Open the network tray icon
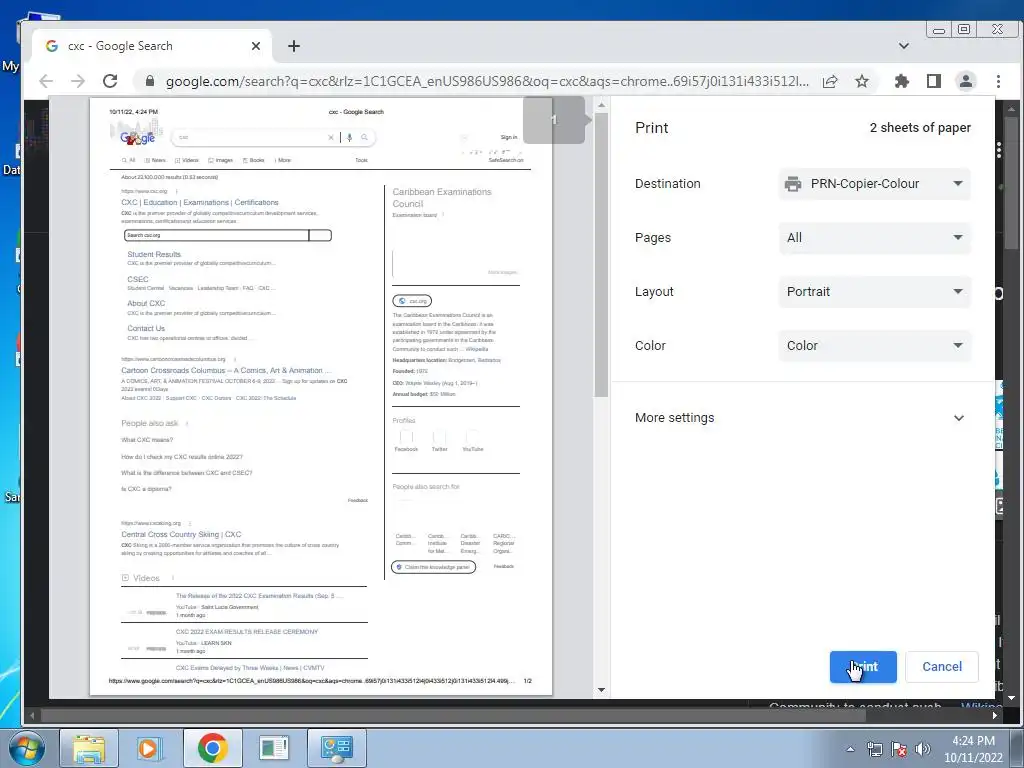Screen dimensions: 1024x768 [874, 749]
